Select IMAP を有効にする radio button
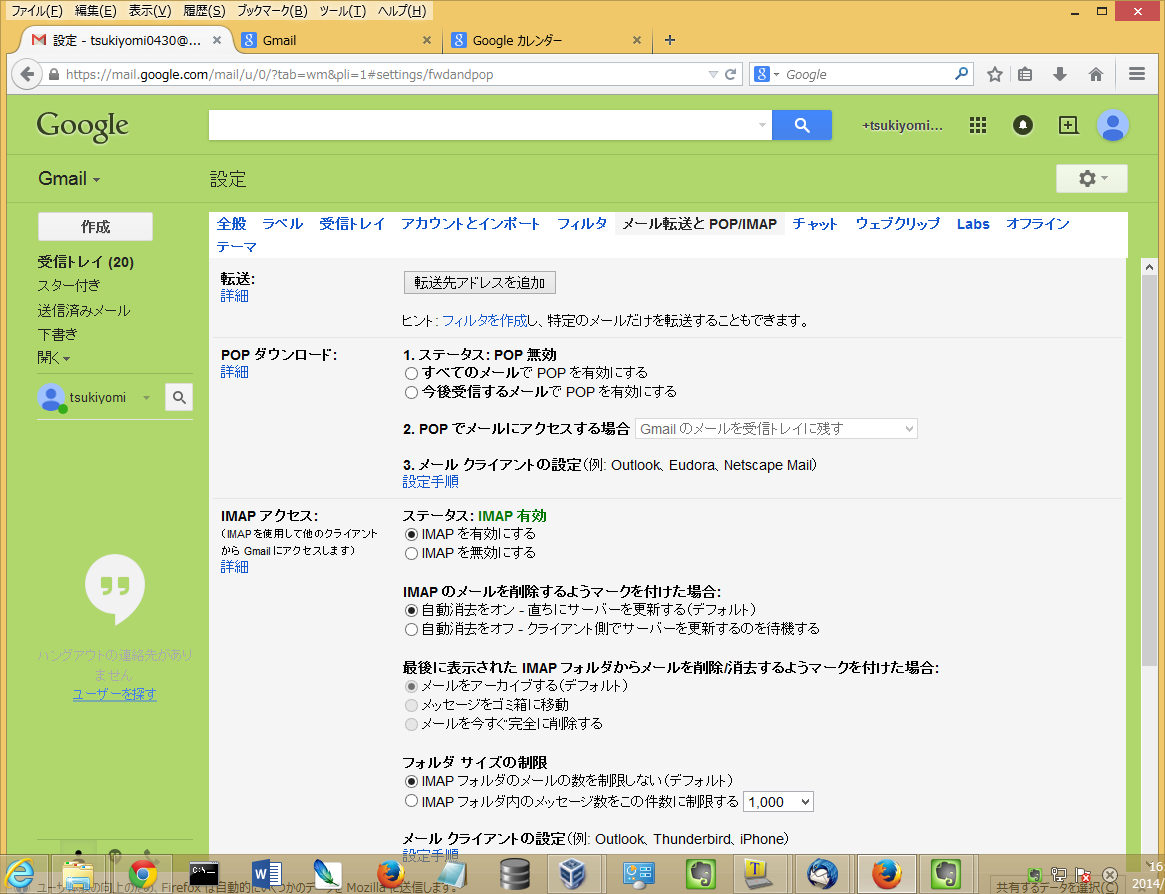 tap(411, 534)
